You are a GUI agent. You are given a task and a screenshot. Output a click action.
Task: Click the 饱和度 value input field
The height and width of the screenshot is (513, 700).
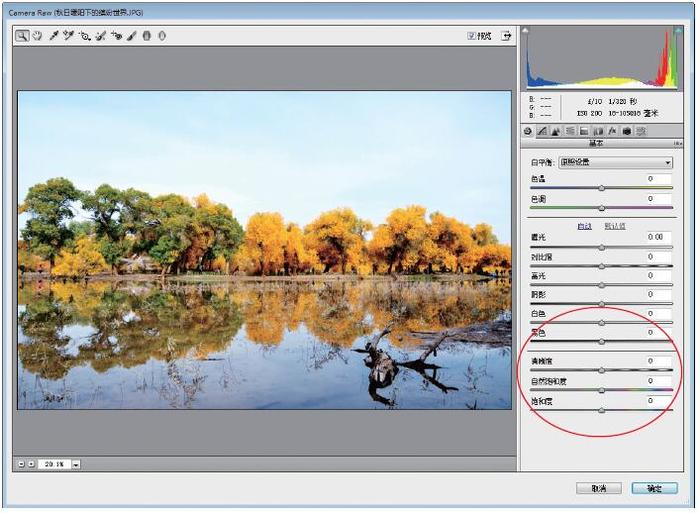point(657,401)
